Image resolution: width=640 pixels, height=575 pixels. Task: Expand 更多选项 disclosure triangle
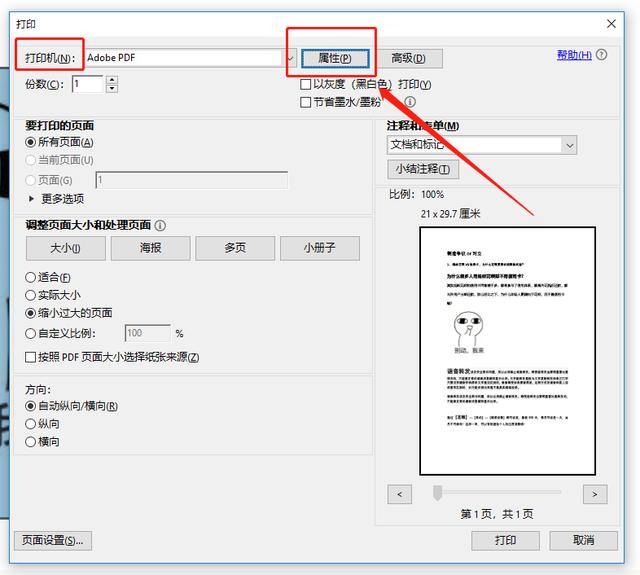point(31,199)
